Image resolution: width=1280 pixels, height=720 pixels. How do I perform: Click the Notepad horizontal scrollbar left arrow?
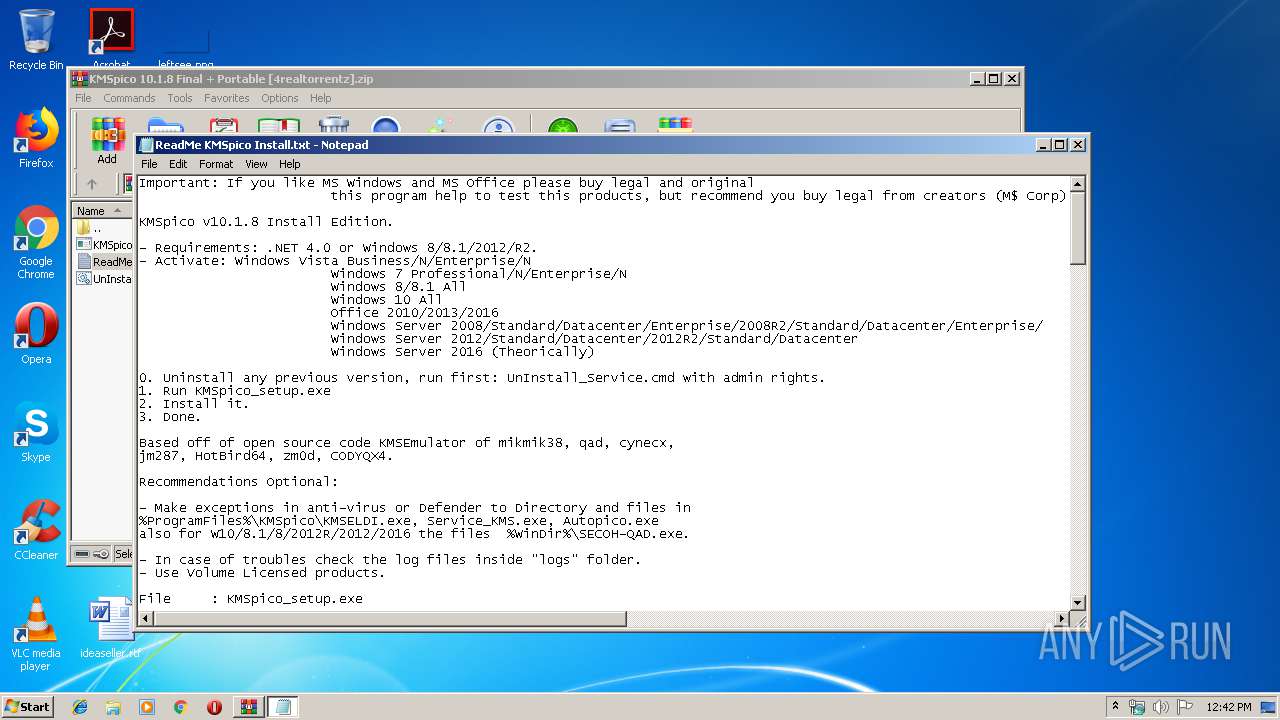point(146,619)
